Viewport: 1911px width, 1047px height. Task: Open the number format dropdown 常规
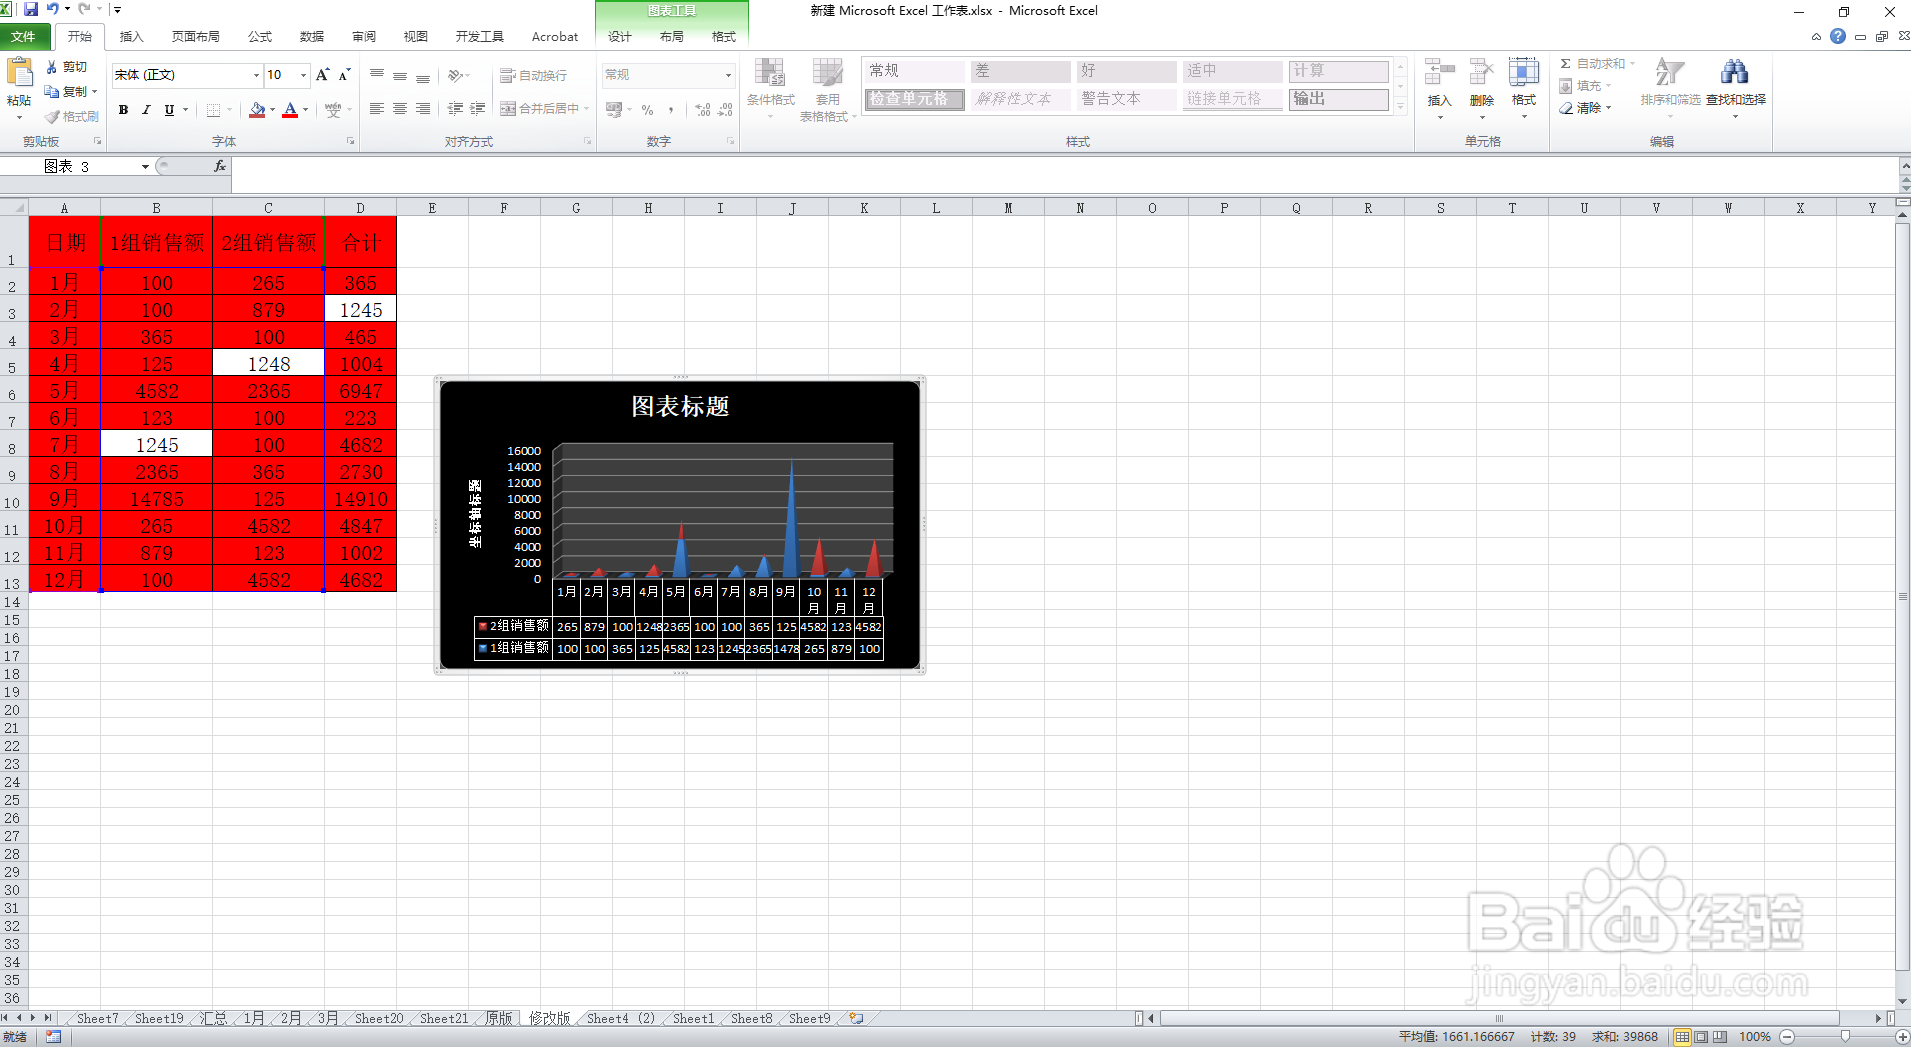(728, 75)
